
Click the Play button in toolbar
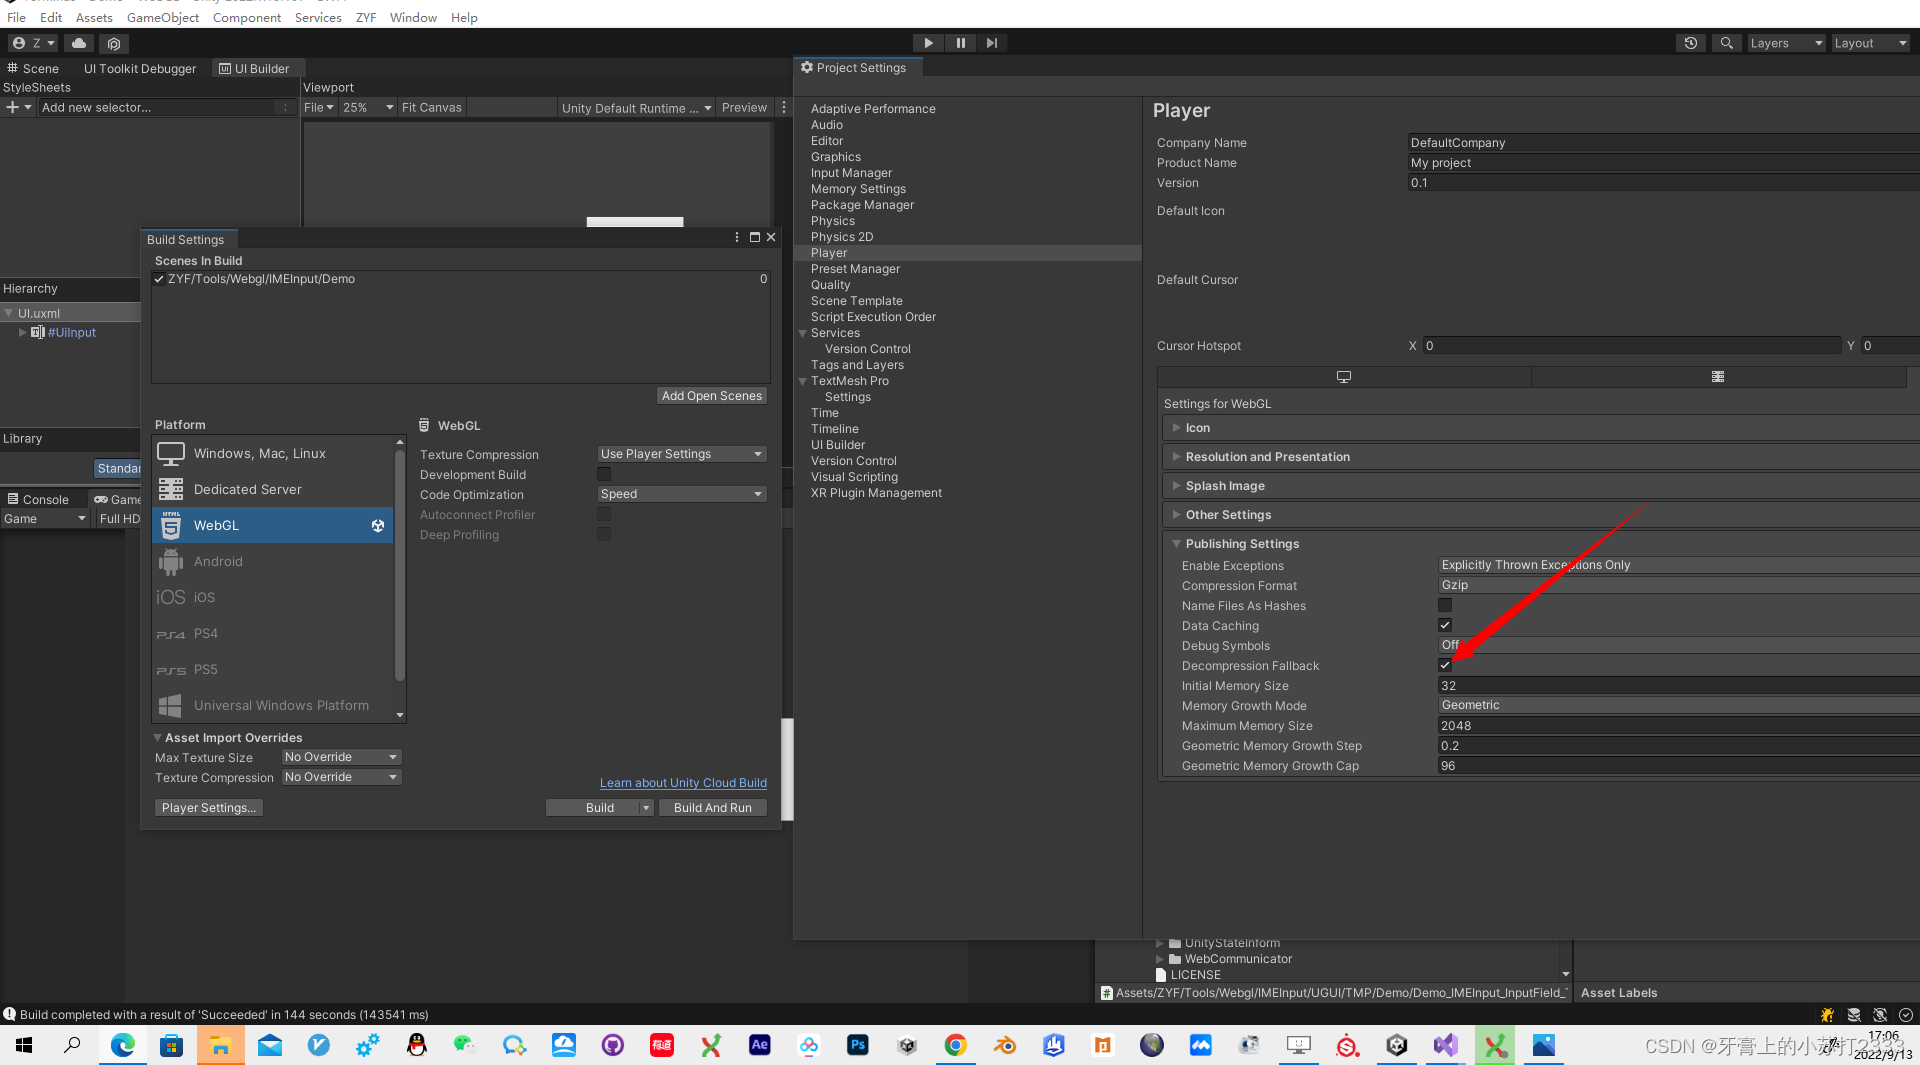tap(928, 43)
